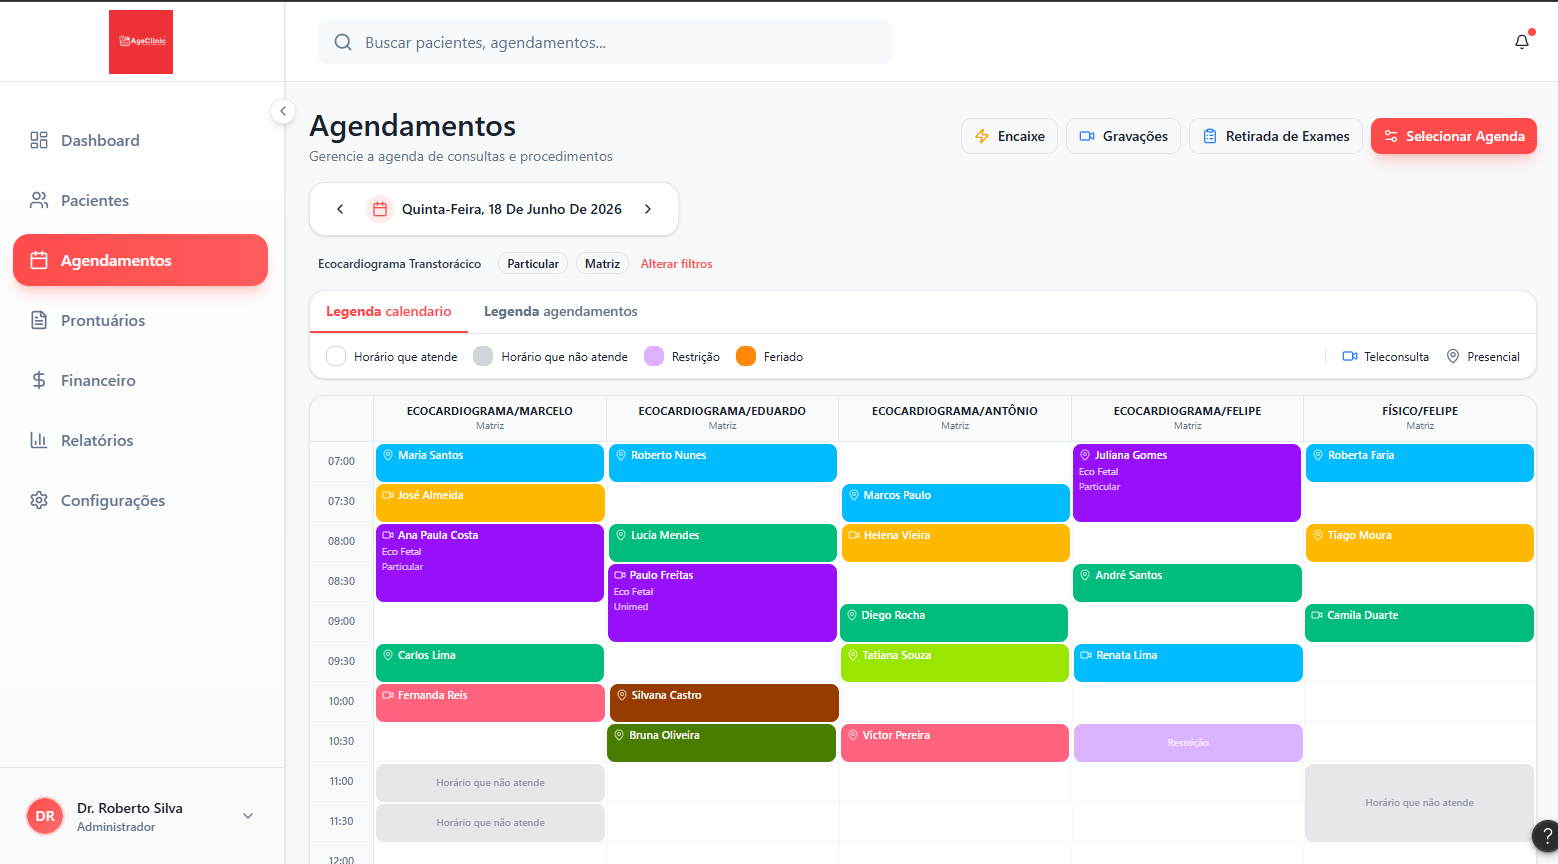
Task: Click the Configurações gear icon
Action: [x=39, y=500]
